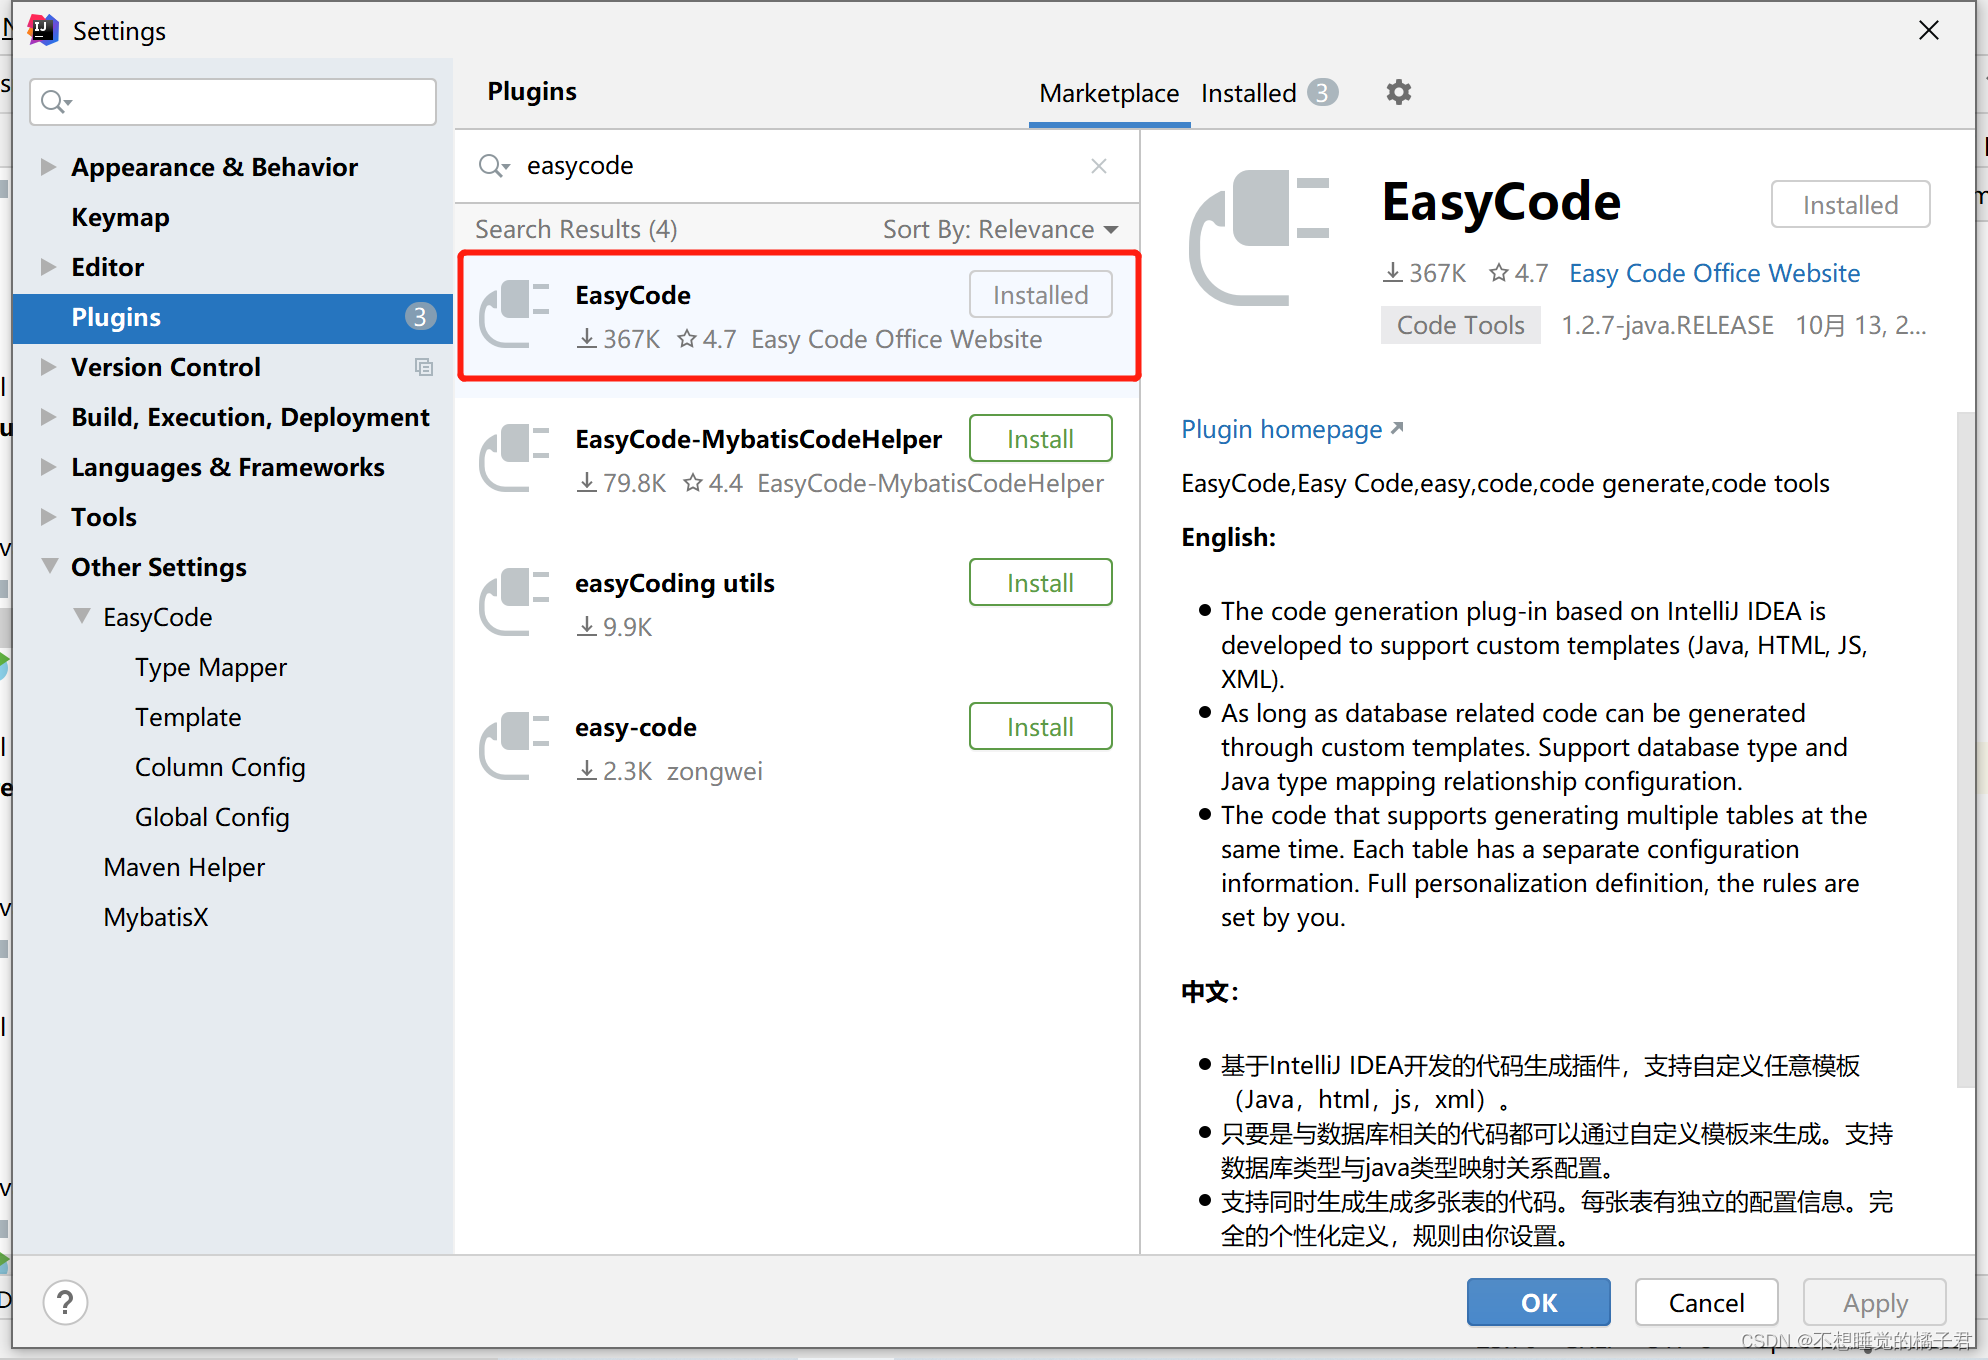This screenshot has height=1360, width=1988.
Task: Switch to the Marketplace tab
Action: pyautogui.click(x=1106, y=92)
